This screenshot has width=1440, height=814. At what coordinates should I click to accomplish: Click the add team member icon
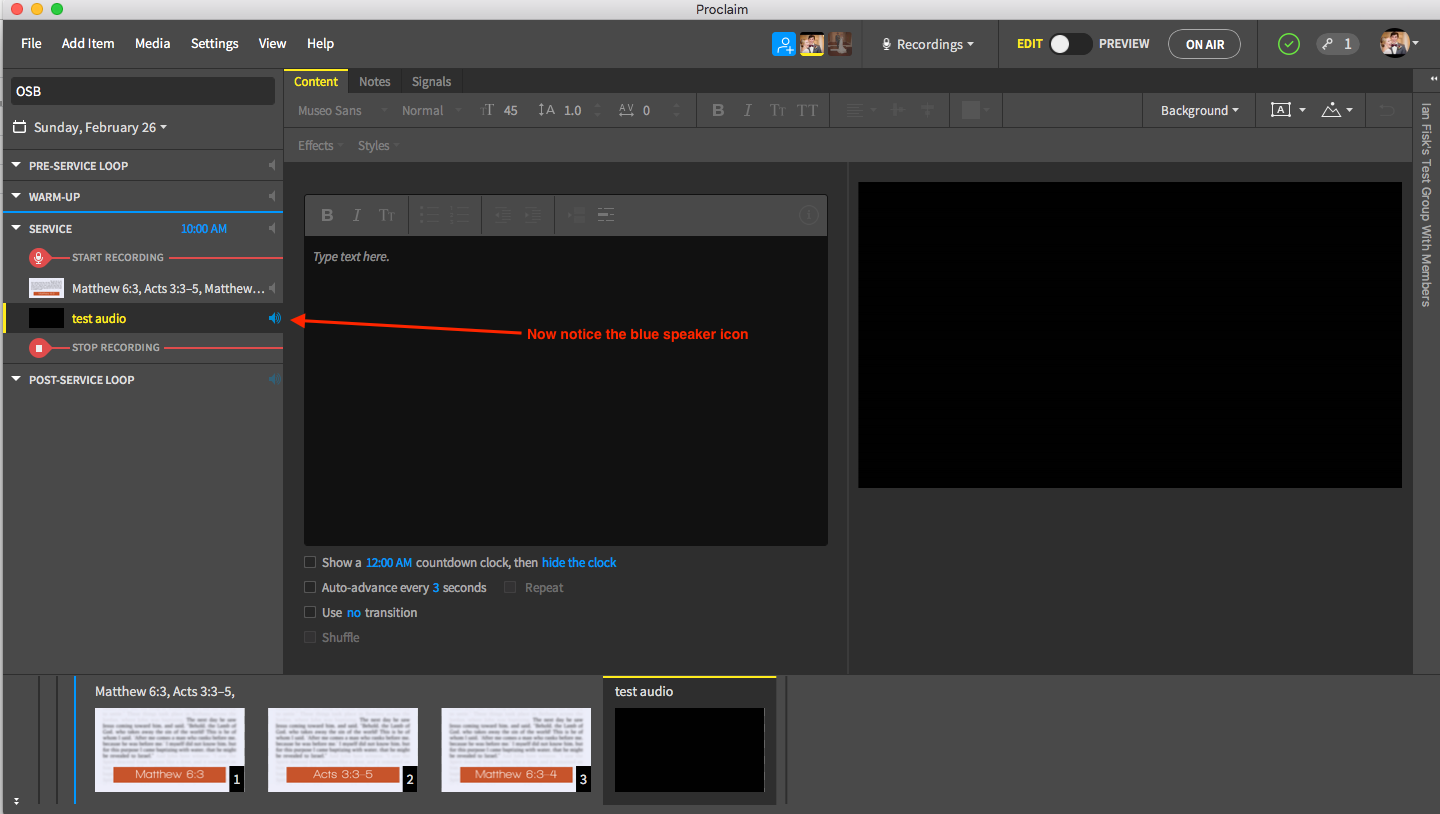tap(784, 44)
